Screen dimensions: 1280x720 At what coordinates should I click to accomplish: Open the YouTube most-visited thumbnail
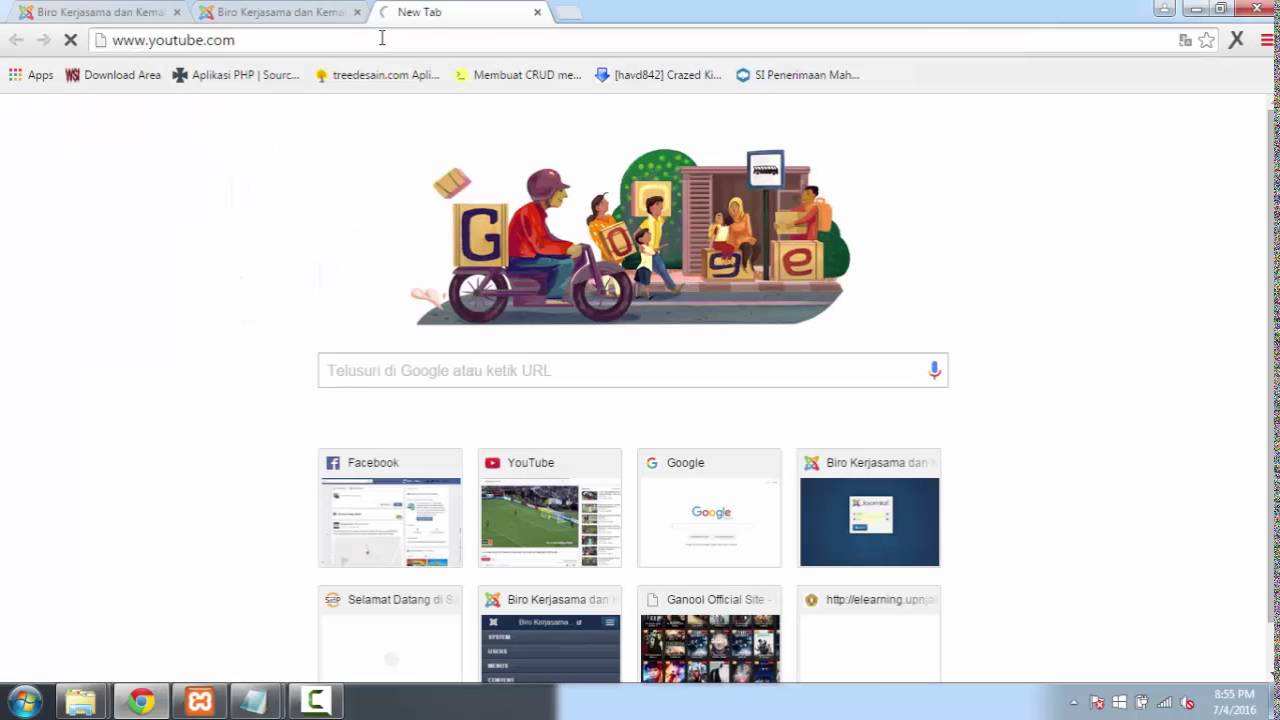click(x=550, y=508)
